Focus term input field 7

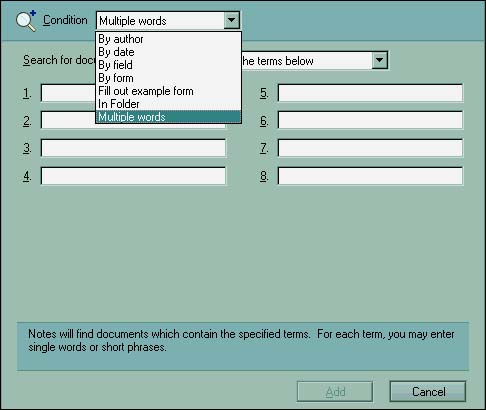[370, 148]
